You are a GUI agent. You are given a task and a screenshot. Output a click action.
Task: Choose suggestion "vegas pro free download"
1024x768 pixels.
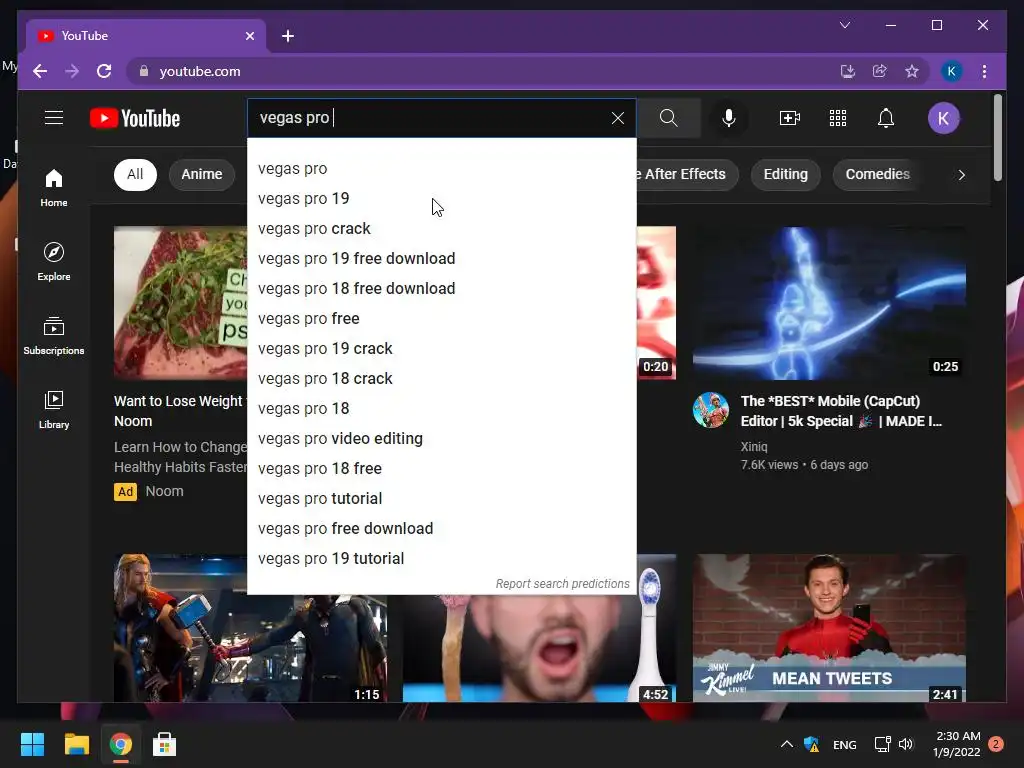coord(441,529)
